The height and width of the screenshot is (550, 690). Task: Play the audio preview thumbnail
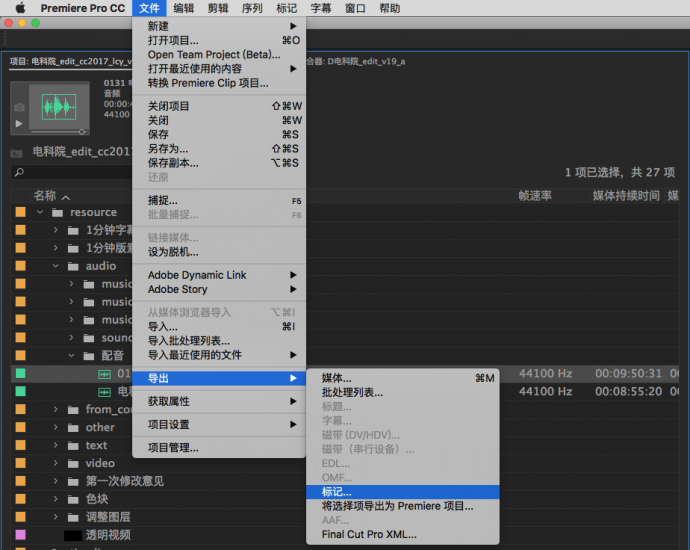19,124
